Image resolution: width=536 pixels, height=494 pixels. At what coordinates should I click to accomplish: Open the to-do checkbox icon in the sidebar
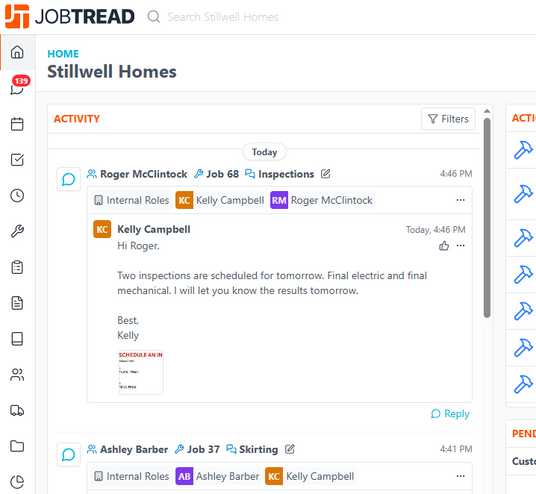[17, 160]
